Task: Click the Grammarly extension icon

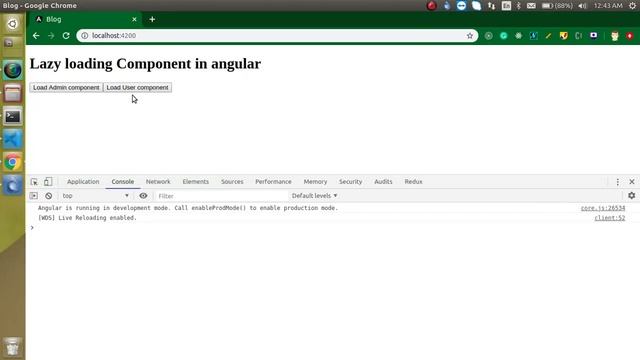Action: pos(504,36)
